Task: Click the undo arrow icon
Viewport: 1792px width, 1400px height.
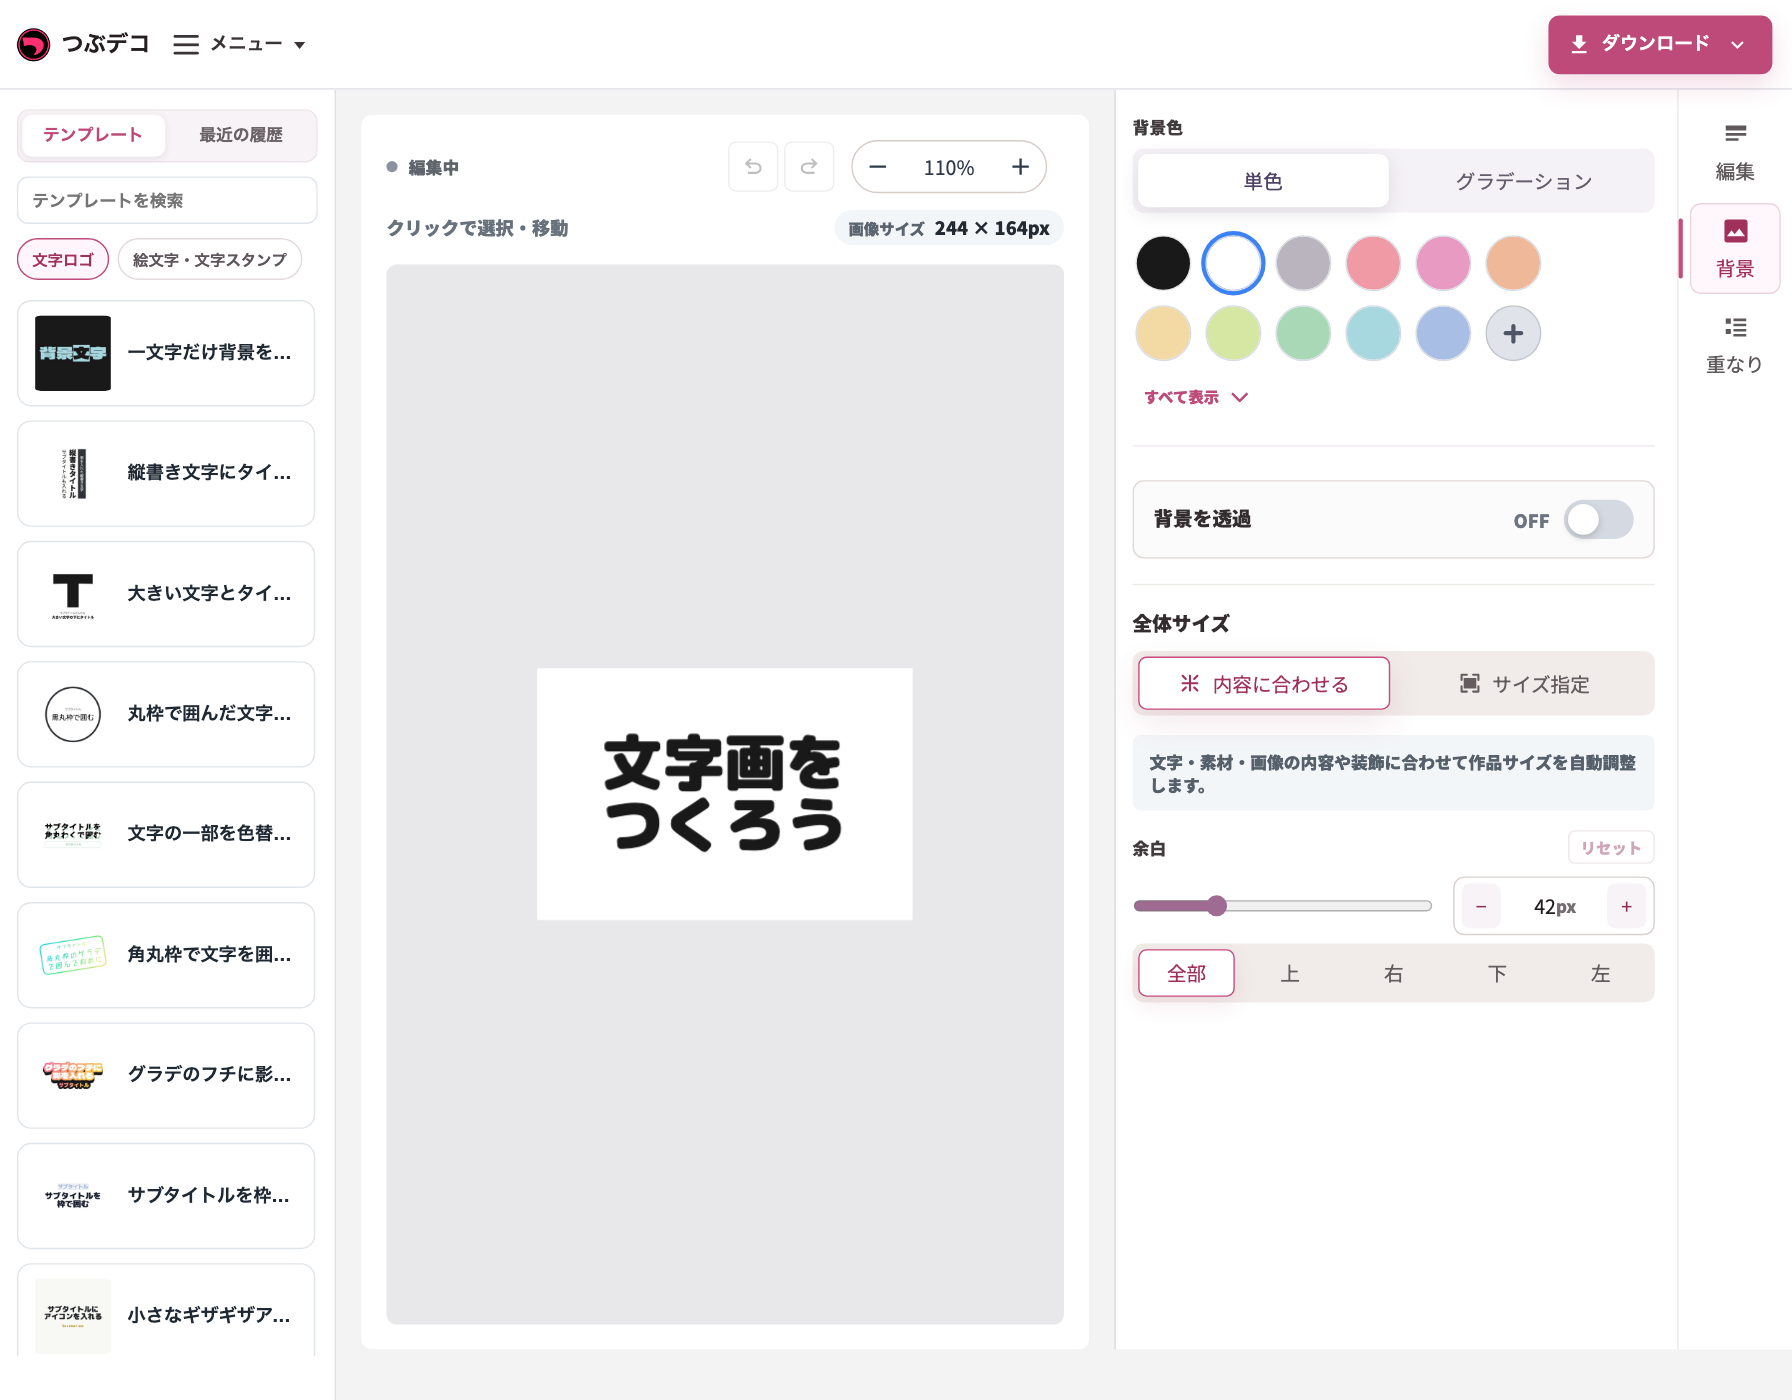Action: coord(753,167)
